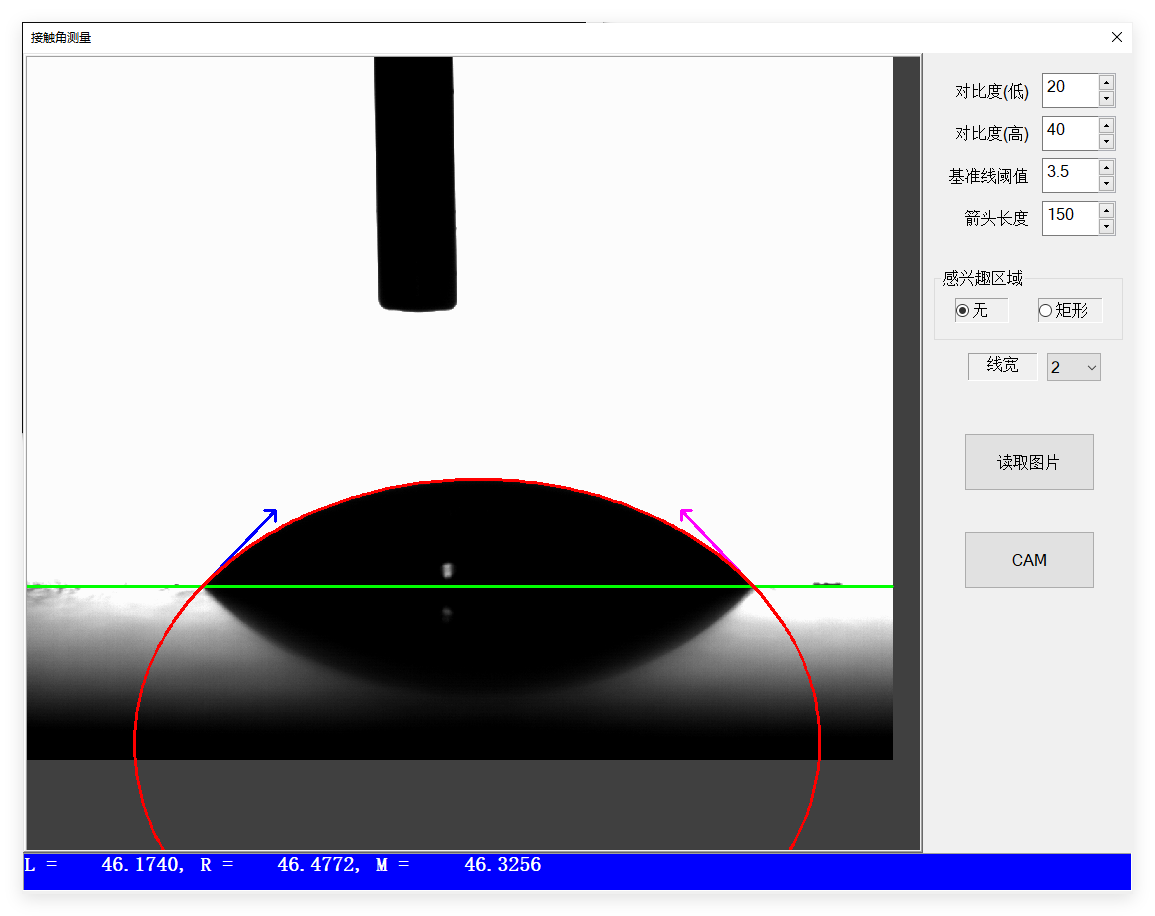Focus the 箭头长度 input field

[x=1069, y=218]
